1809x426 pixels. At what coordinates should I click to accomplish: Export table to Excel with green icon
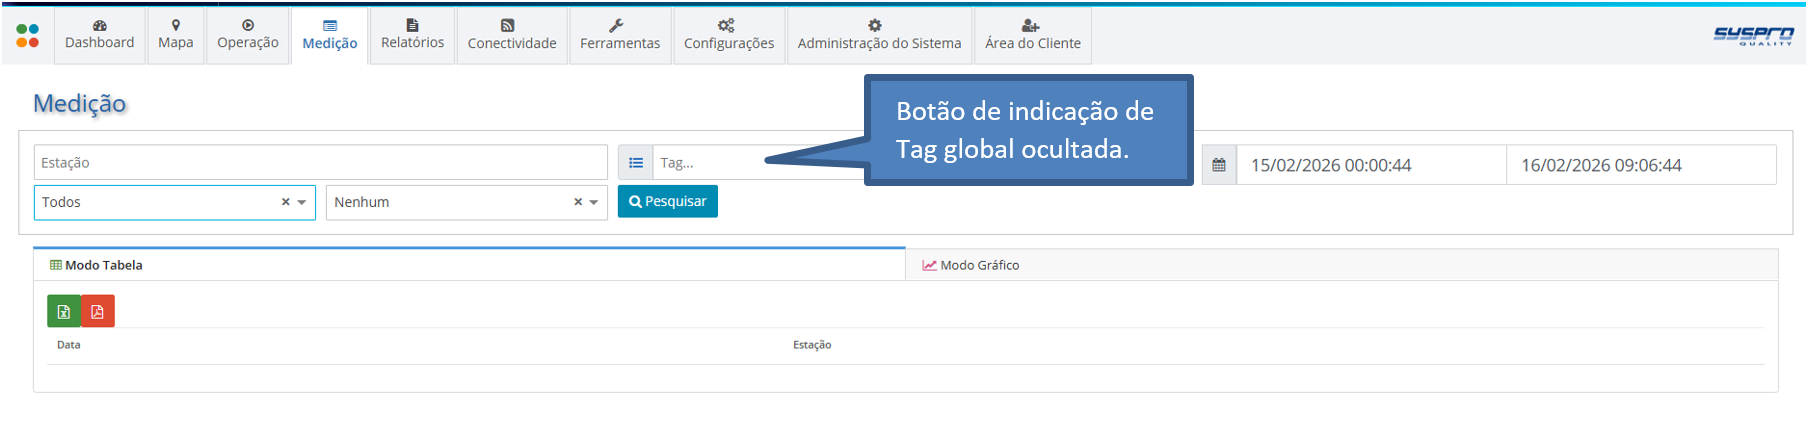pos(64,311)
